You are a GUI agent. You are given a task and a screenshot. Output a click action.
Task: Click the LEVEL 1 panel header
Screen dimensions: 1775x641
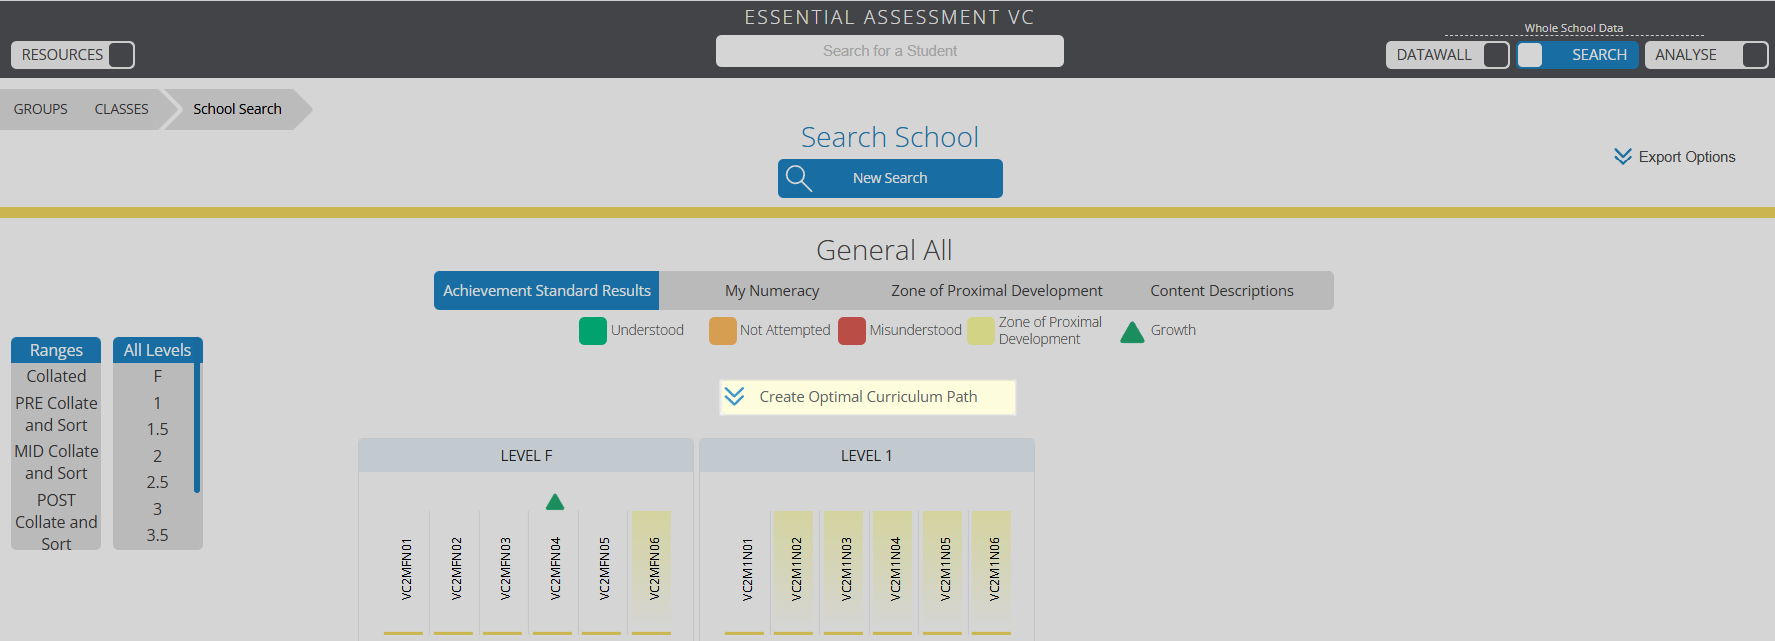[866, 455]
